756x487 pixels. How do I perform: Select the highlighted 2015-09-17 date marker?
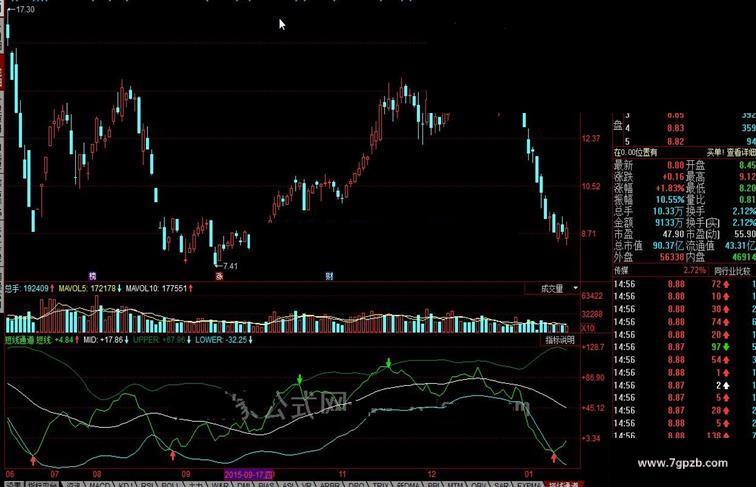click(x=249, y=474)
